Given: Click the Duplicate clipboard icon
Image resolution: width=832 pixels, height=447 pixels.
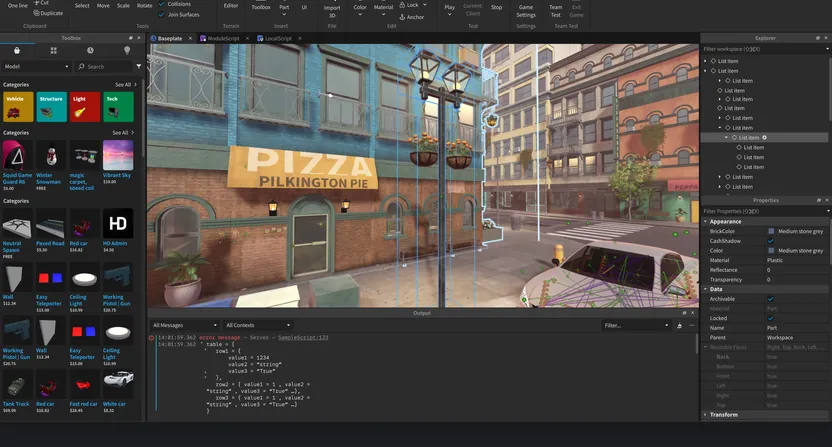Looking at the screenshot, I should point(37,13).
